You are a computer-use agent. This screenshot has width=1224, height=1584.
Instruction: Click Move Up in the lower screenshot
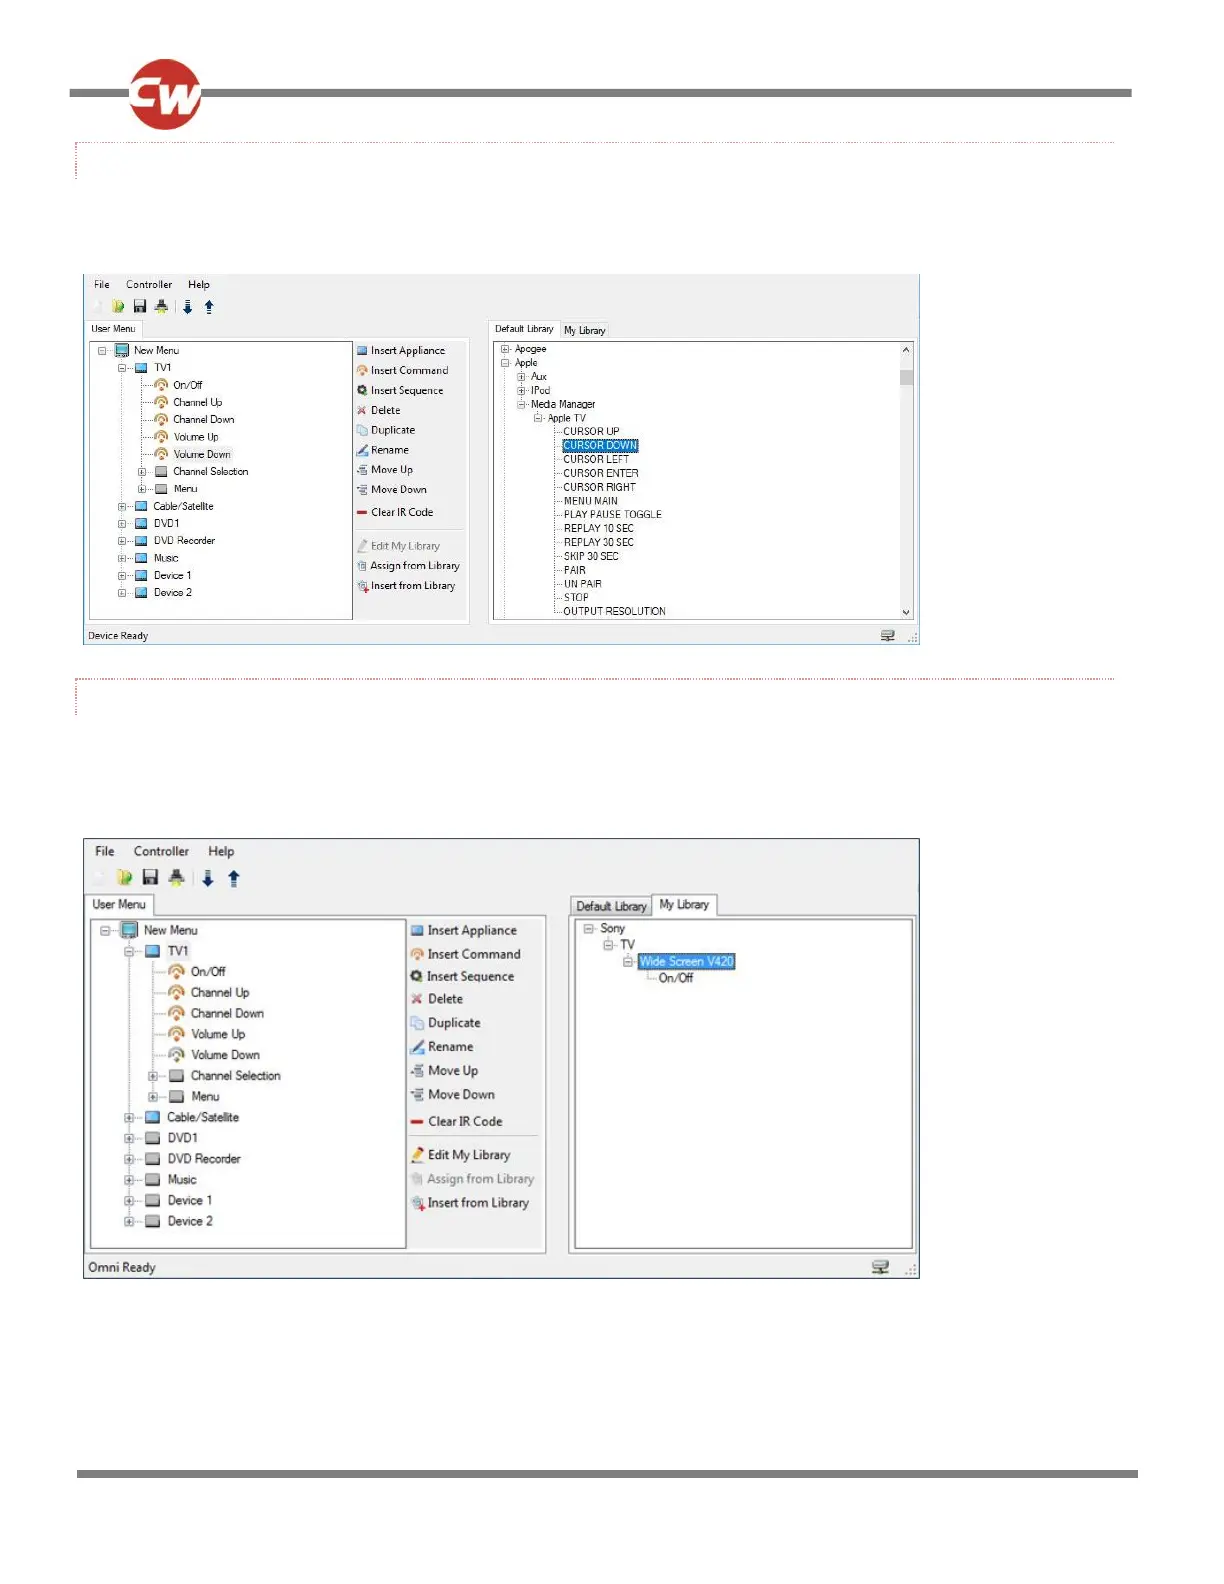(444, 1071)
